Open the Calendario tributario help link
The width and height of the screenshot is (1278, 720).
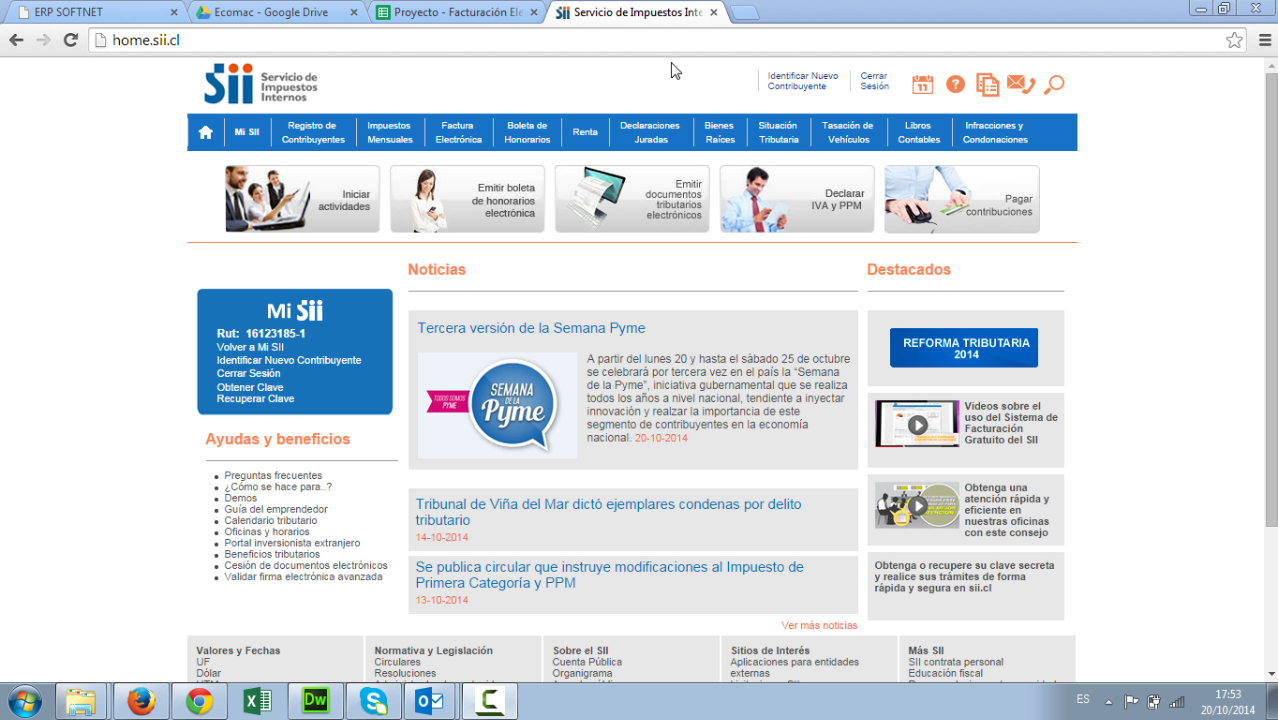pos(271,520)
